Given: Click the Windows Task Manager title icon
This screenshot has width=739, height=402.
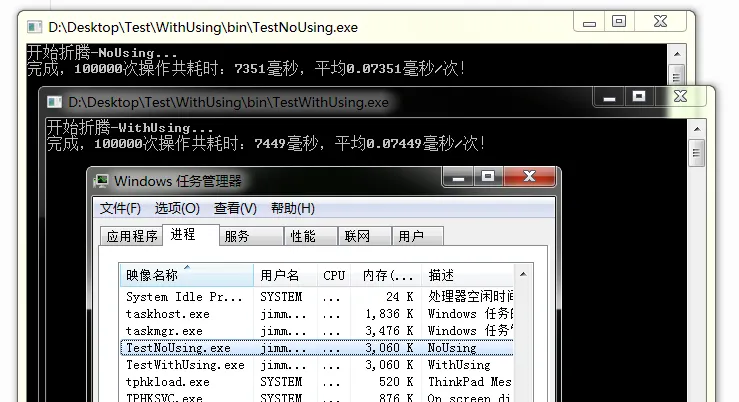Looking at the screenshot, I should pyautogui.click(x=101, y=181).
